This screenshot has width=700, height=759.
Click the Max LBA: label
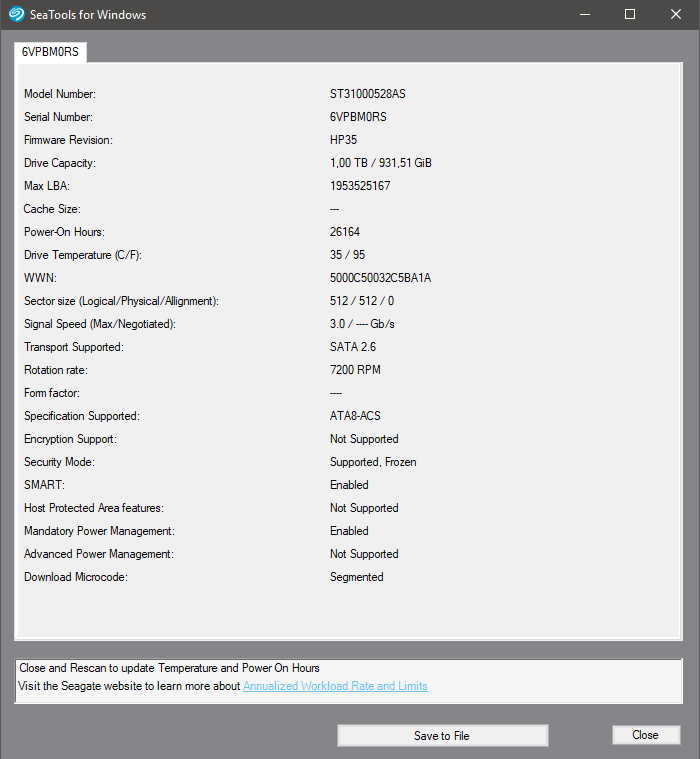46,186
